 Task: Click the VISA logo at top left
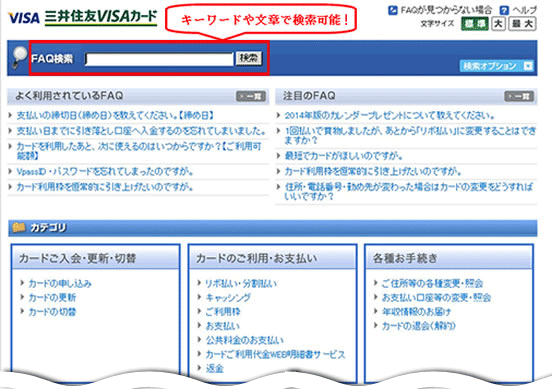click(24, 17)
